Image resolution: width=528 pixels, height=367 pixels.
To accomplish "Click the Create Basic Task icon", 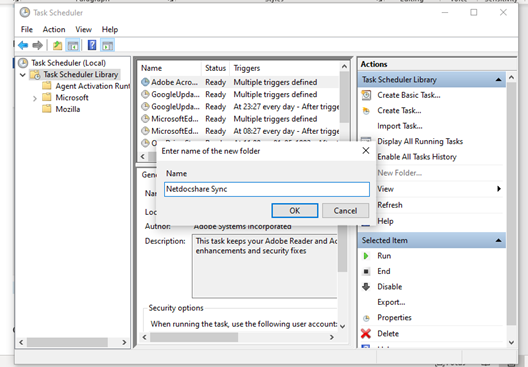I will [x=366, y=95].
